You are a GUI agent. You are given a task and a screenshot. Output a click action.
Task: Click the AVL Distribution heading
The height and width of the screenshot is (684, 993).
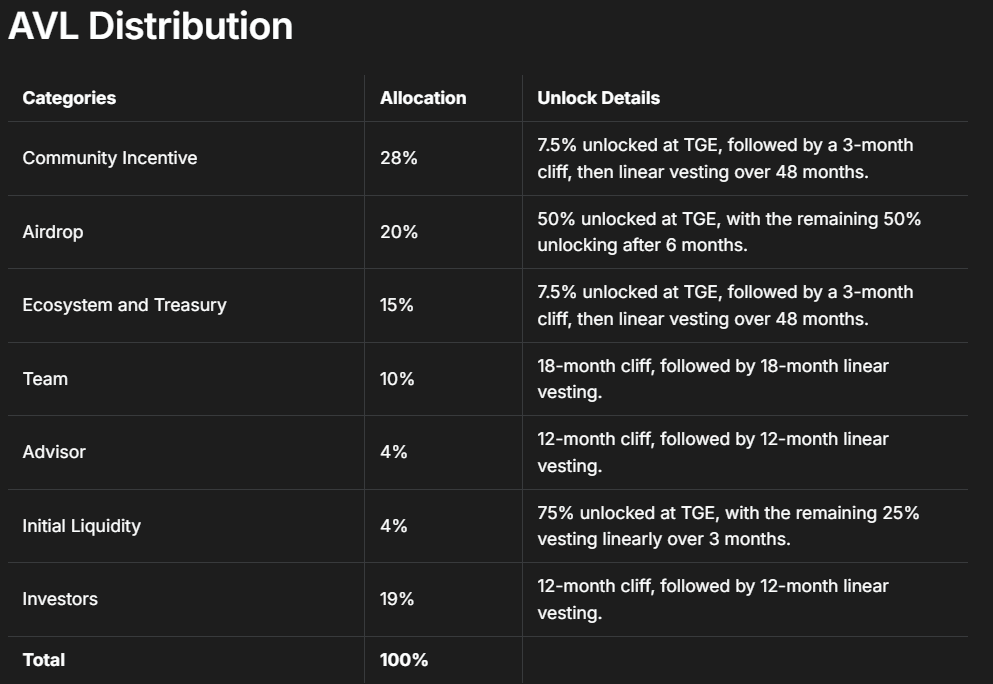(x=151, y=26)
